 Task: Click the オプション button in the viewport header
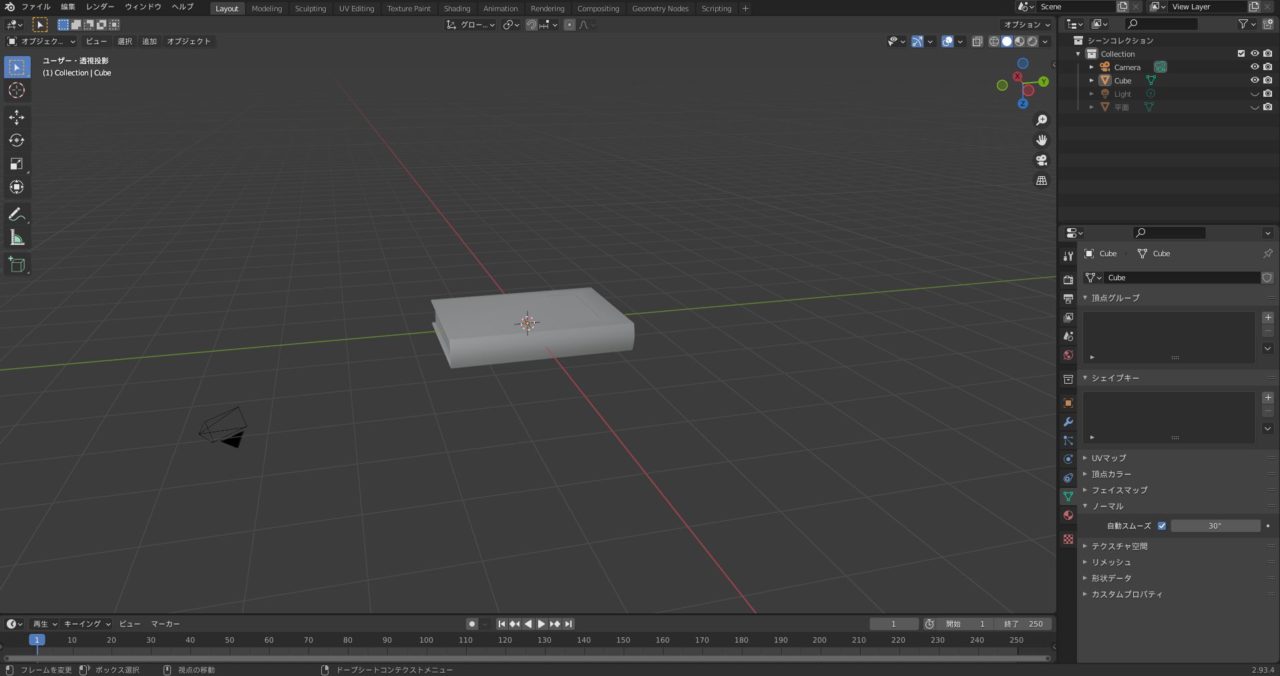[x=1026, y=24]
